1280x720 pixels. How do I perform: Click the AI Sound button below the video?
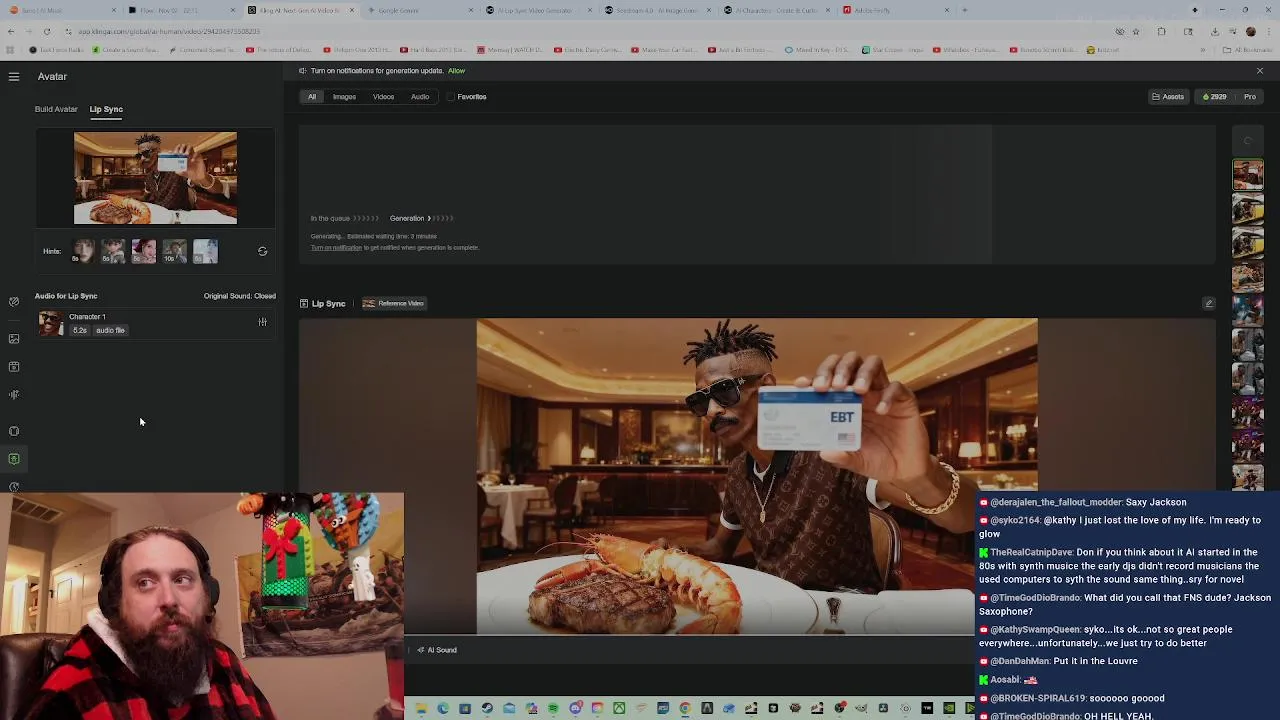[437, 650]
